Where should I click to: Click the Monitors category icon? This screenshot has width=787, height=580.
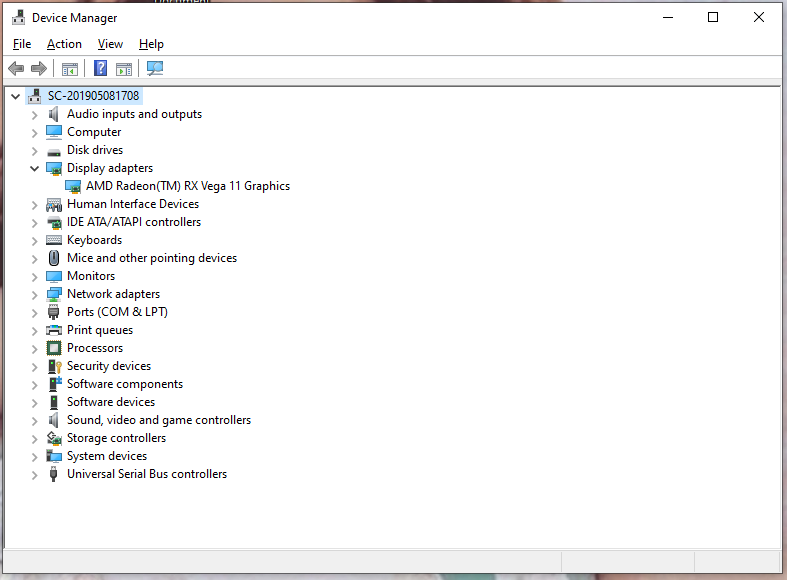point(54,276)
